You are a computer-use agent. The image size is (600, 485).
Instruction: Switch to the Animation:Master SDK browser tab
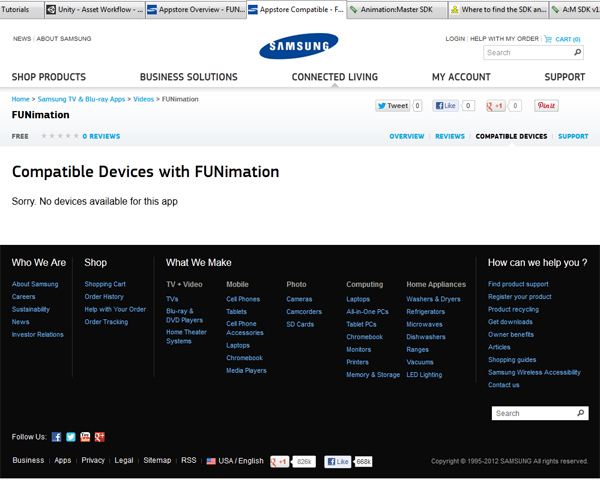[x=395, y=10]
